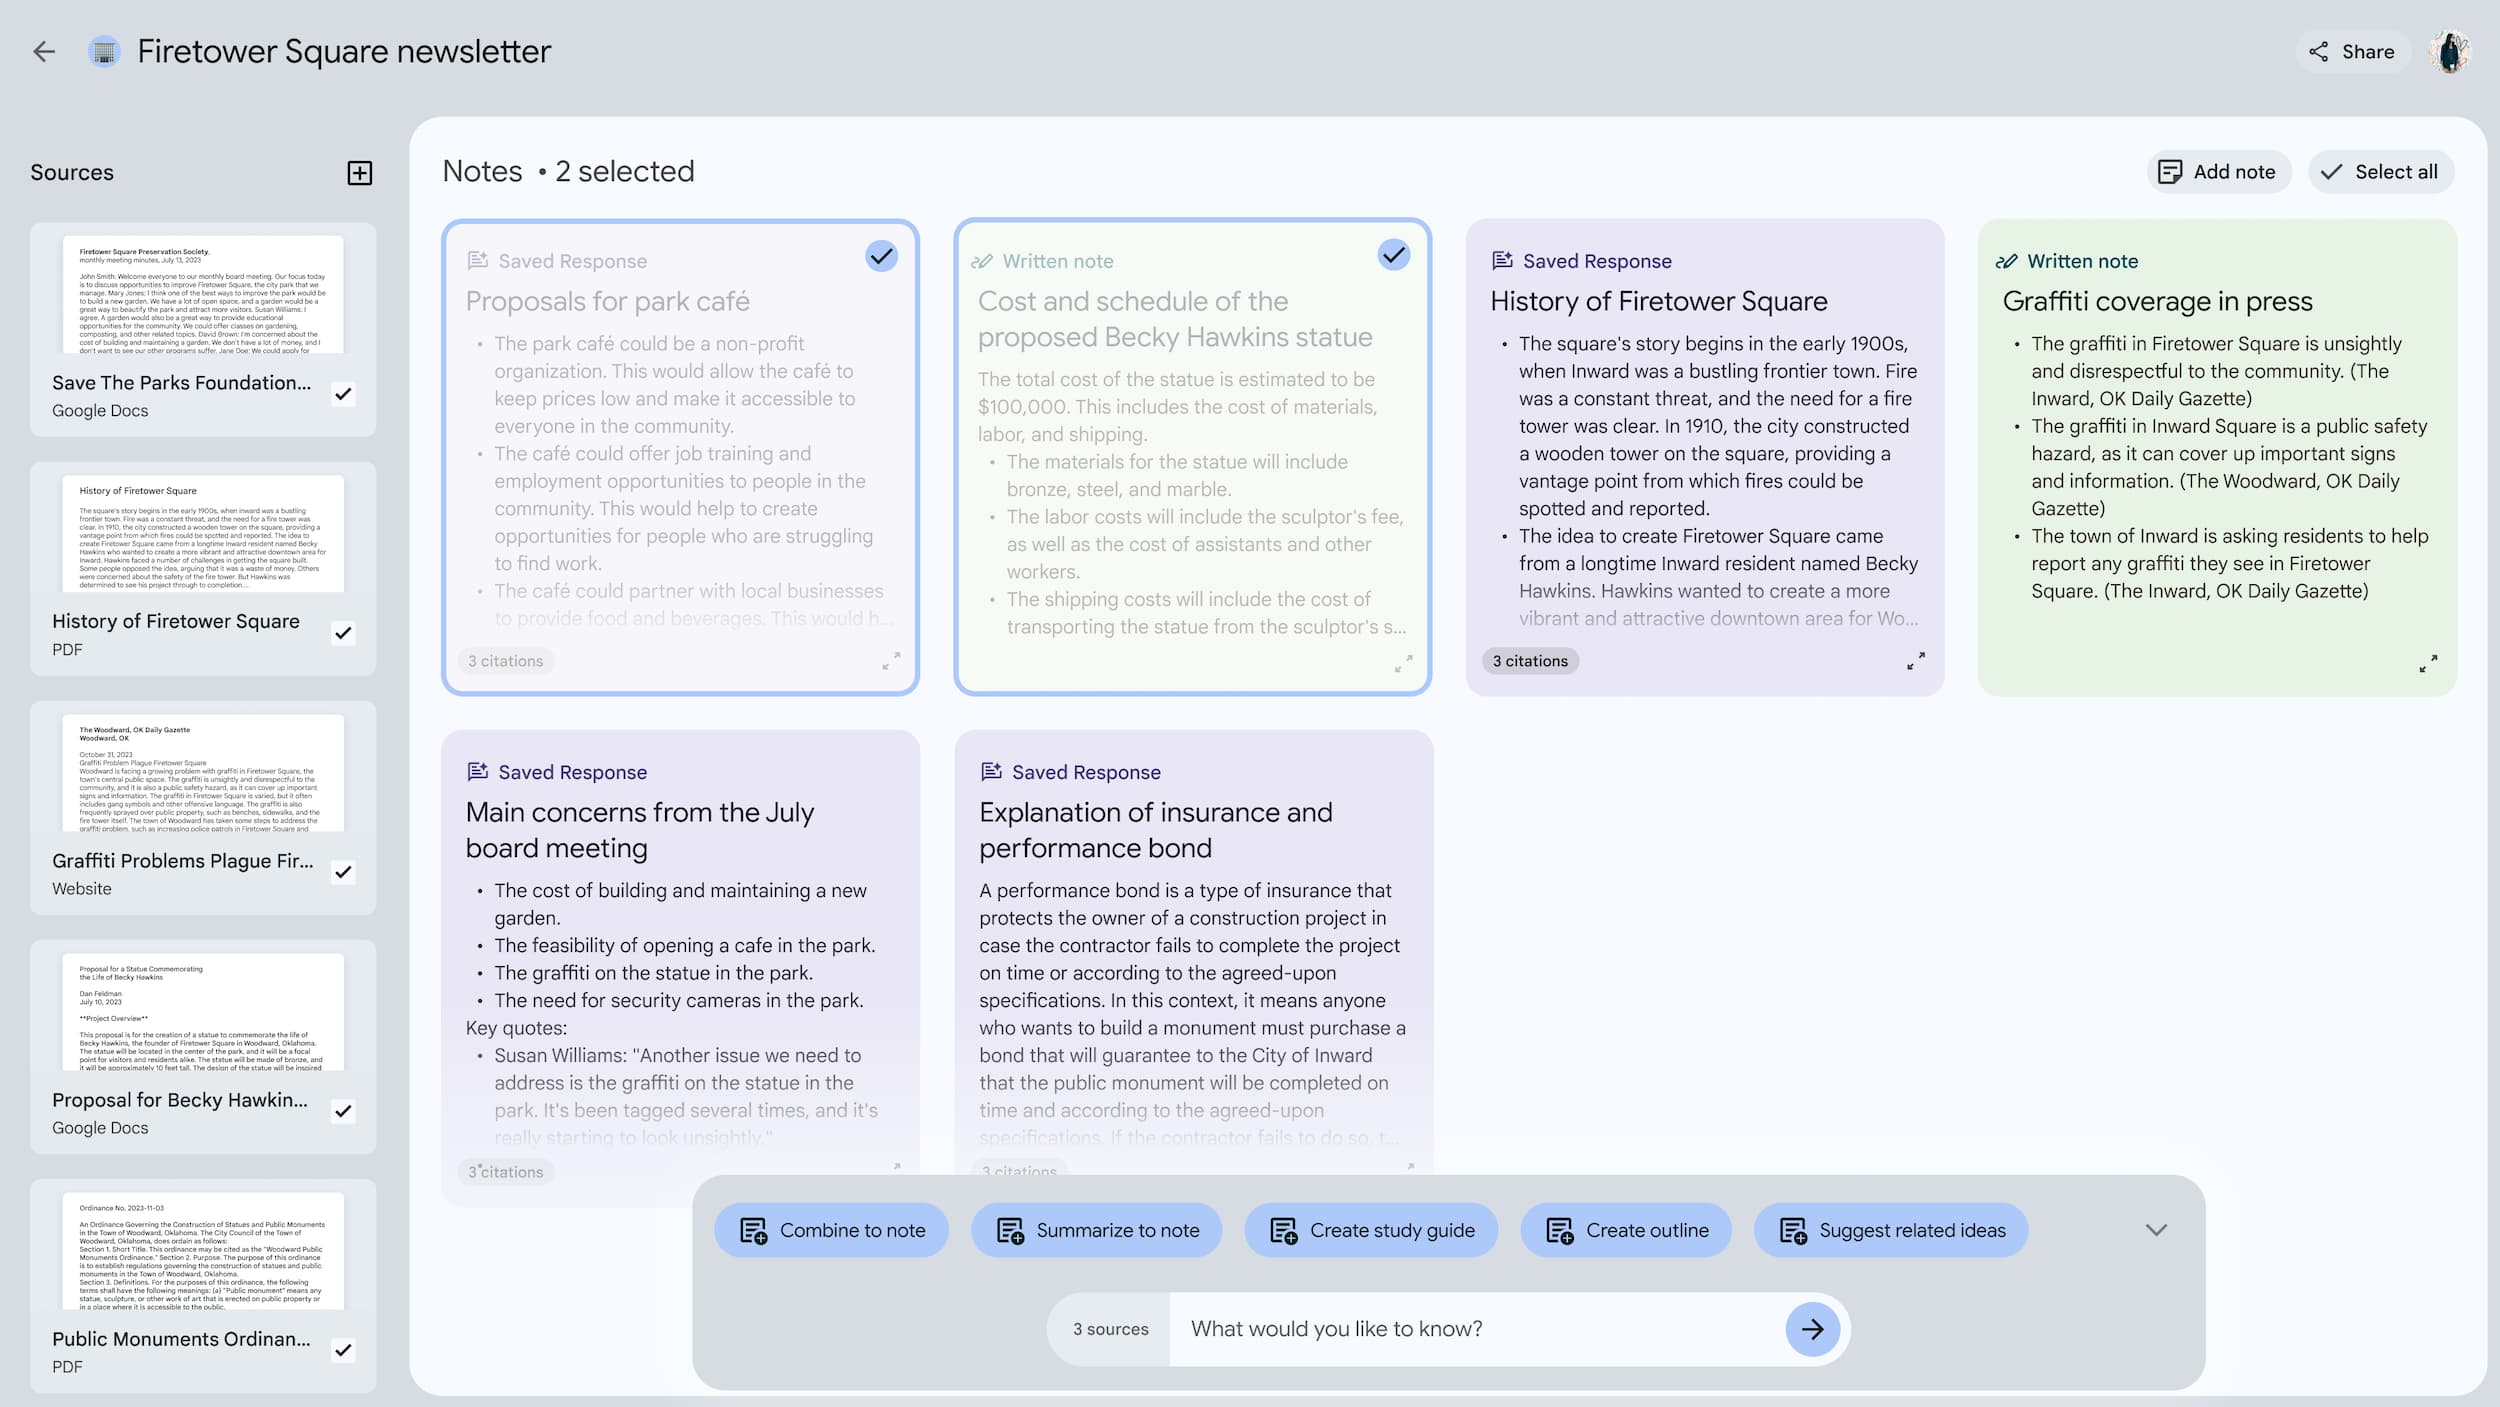Open the 3 sources selector
Screen dimensions: 2500x1407
coord(1110,1329)
